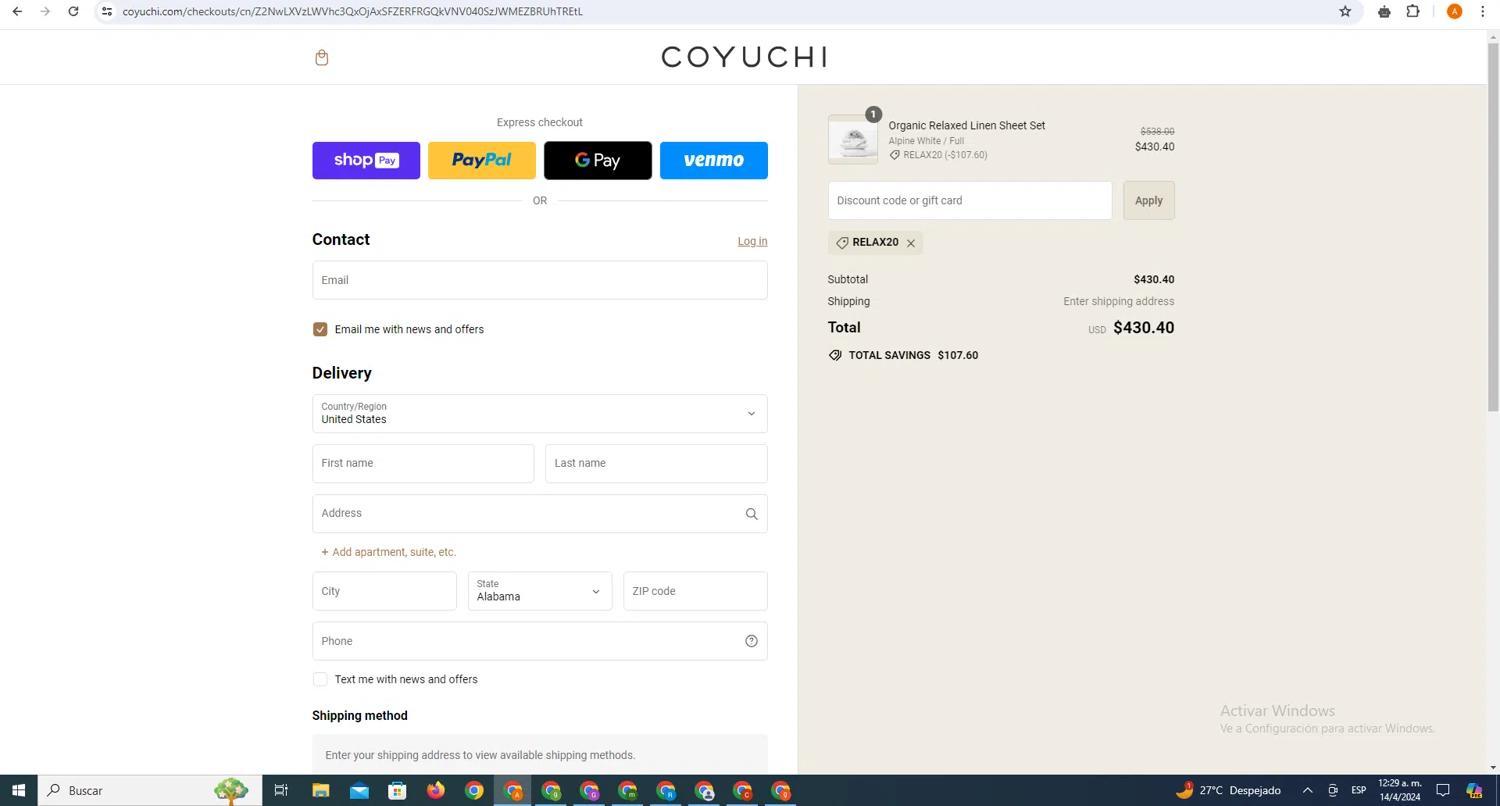The image size is (1500, 806).
Task: Click the taskbar Buscar search box
Action: coord(150,790)
